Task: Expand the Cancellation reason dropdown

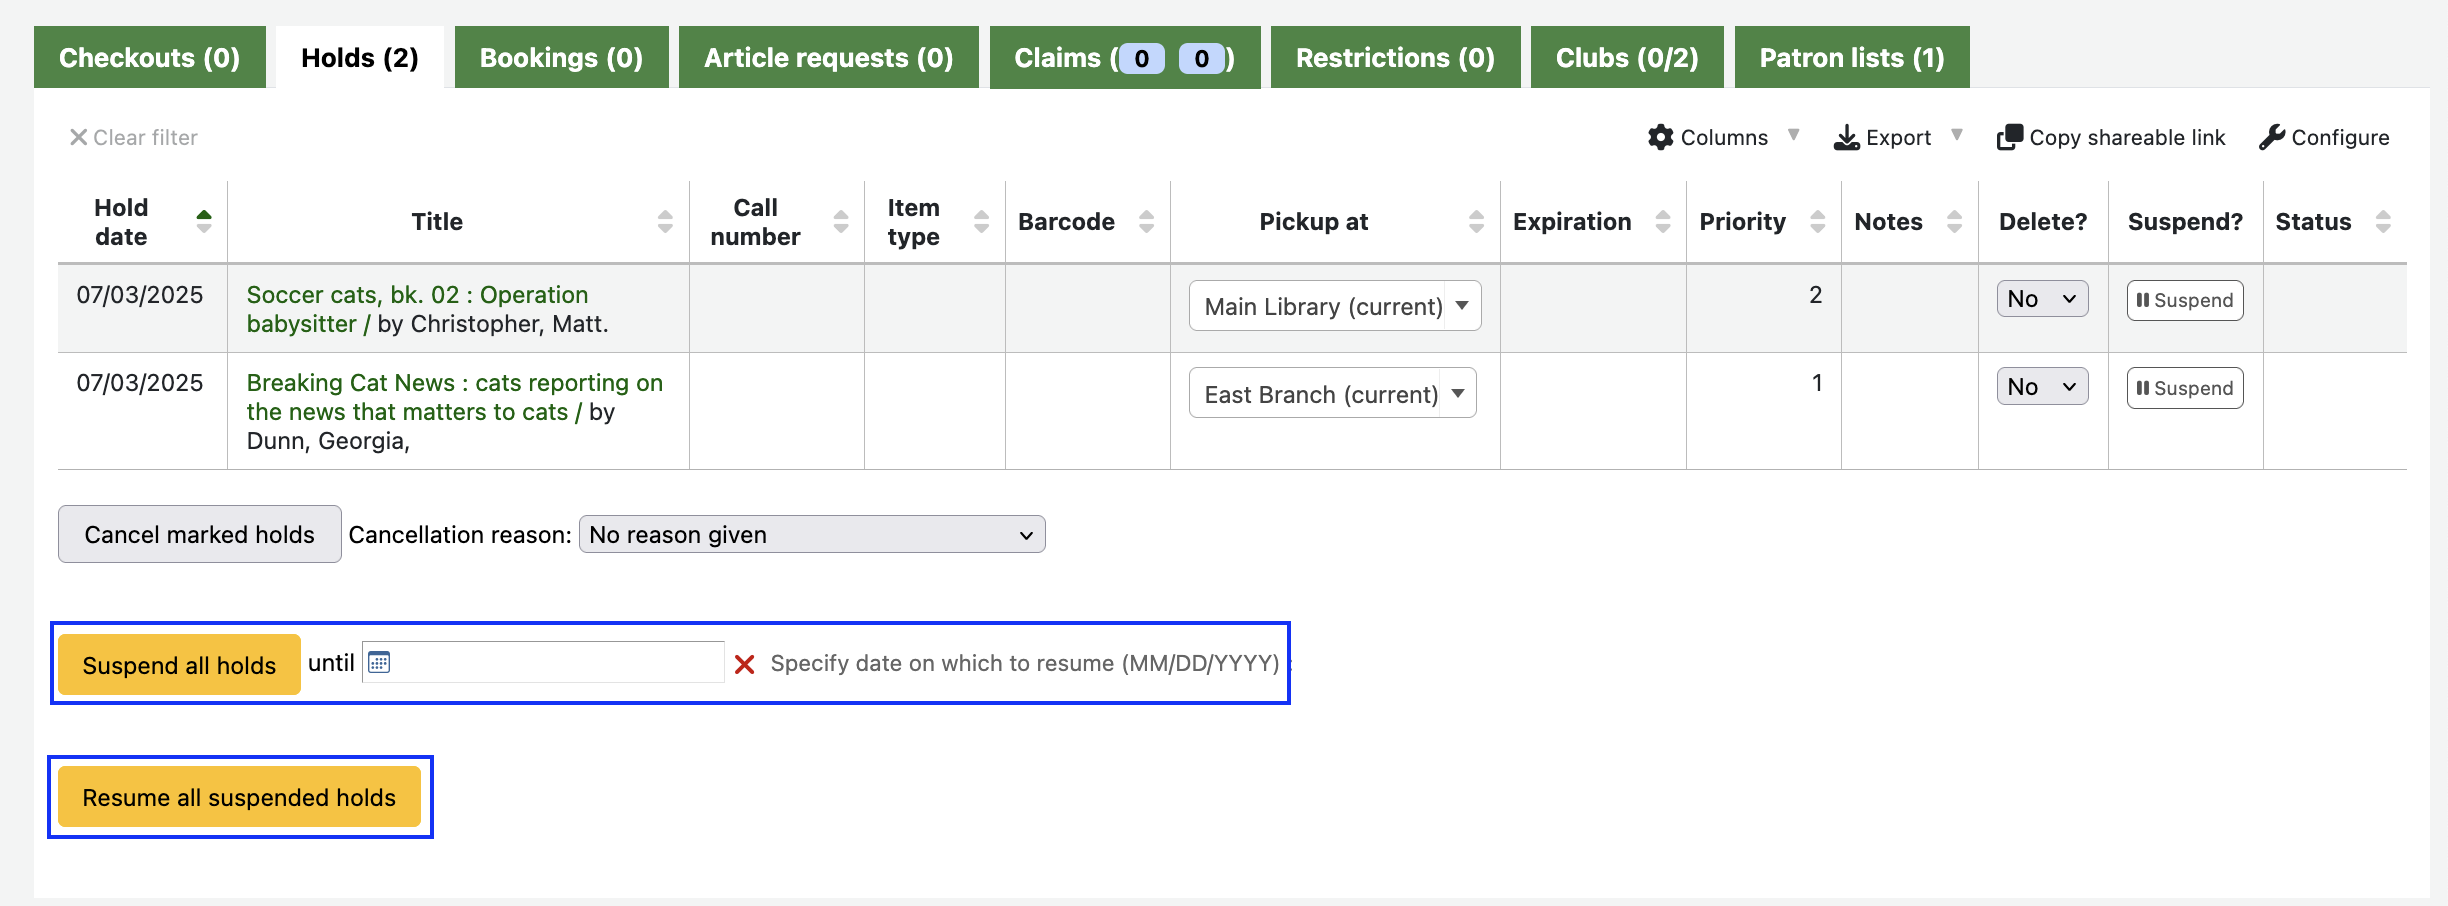Action: pos(811,535)
